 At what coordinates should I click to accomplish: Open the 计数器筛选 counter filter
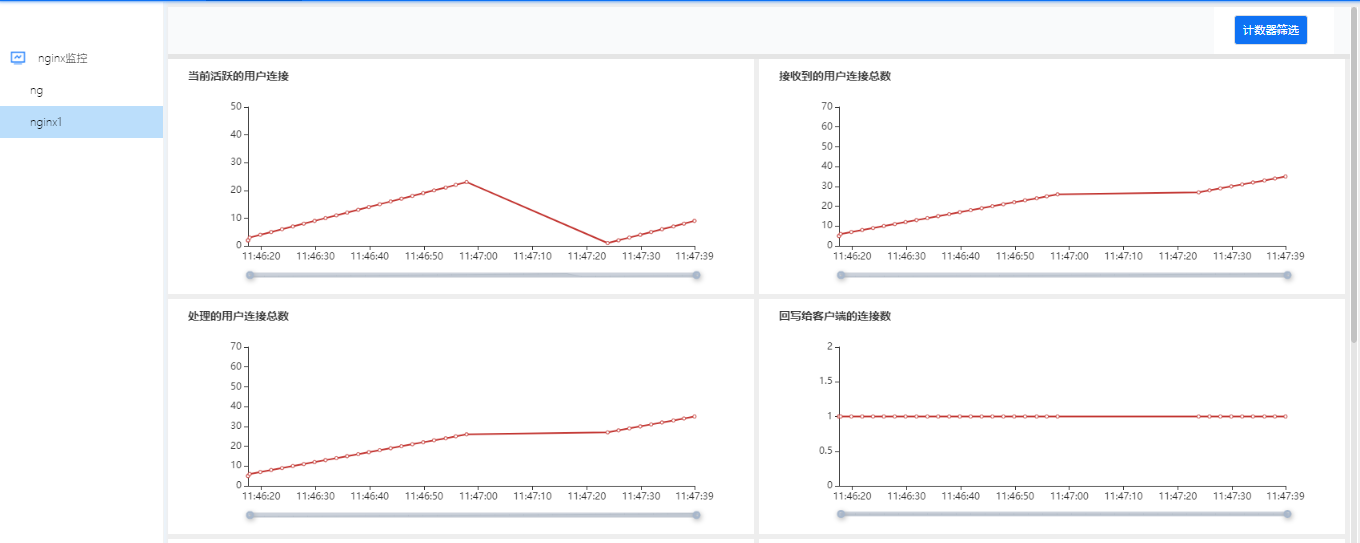[1270, 30]
